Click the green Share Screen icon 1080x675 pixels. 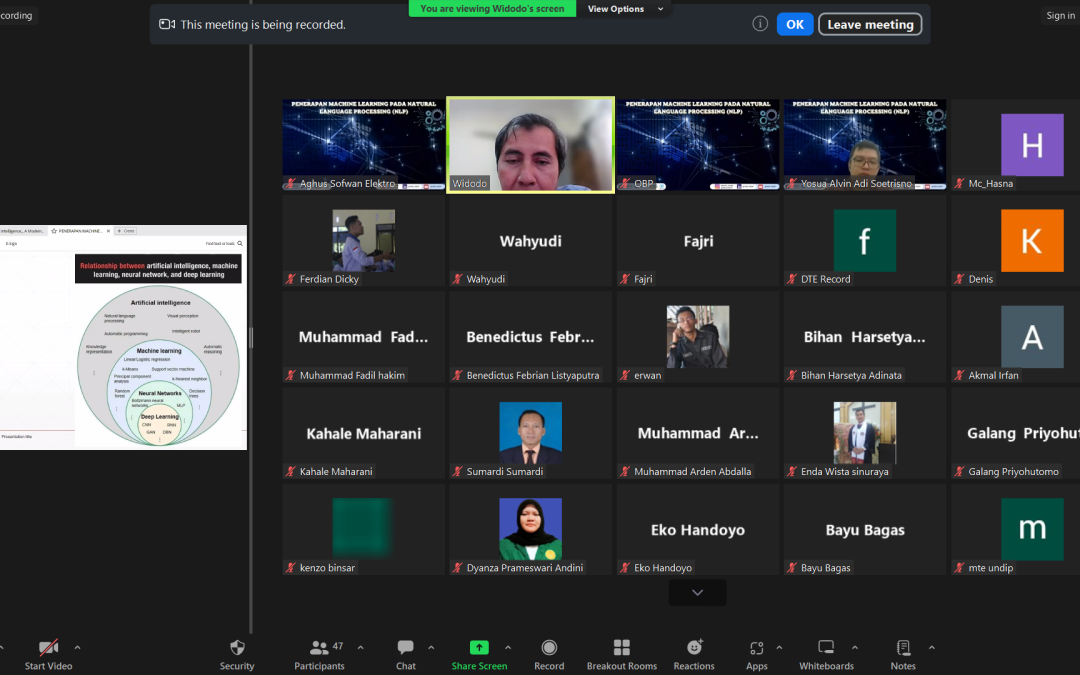coord(479,648)
